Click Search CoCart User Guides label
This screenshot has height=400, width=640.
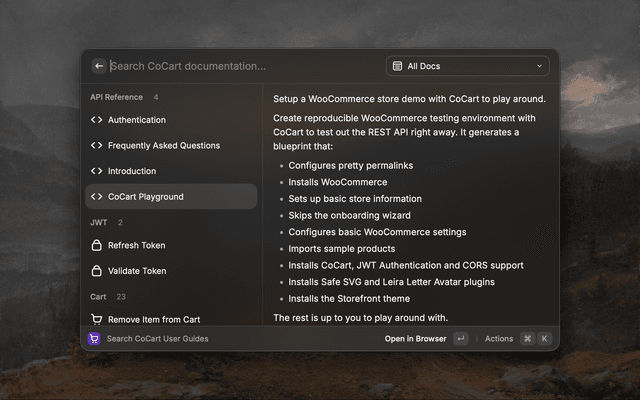pyautogui.click(x=158, y=339)
